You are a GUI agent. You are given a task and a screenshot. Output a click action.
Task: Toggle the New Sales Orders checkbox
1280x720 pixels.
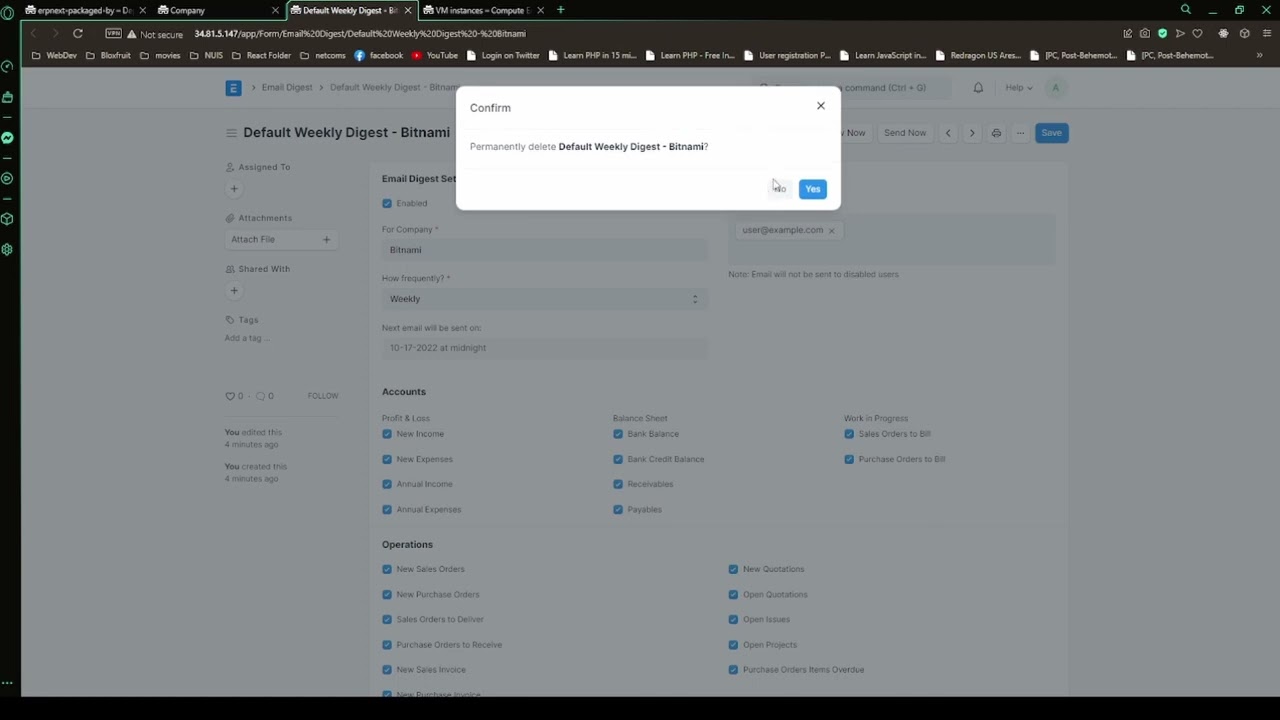pos(387,569)
